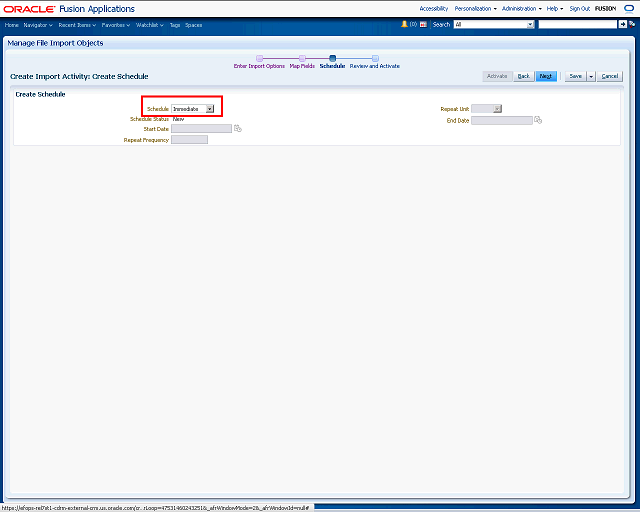Image resolution: width=640 pixels, height=512 pixels.
Task: Open the Administration menu
Action: tap(521, 8)
